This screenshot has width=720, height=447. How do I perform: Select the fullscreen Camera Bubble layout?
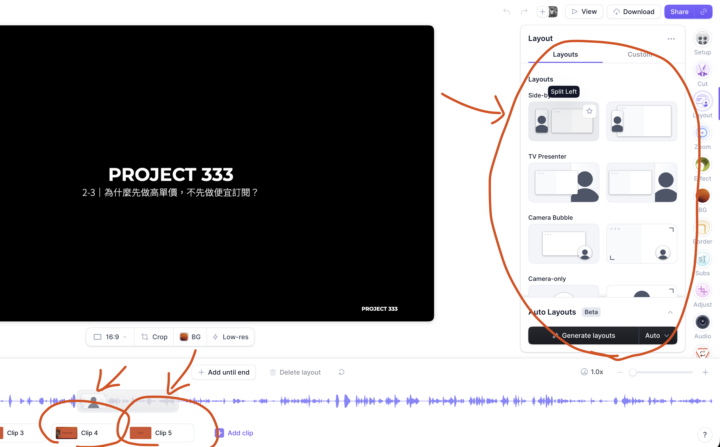tap(641, 243)
